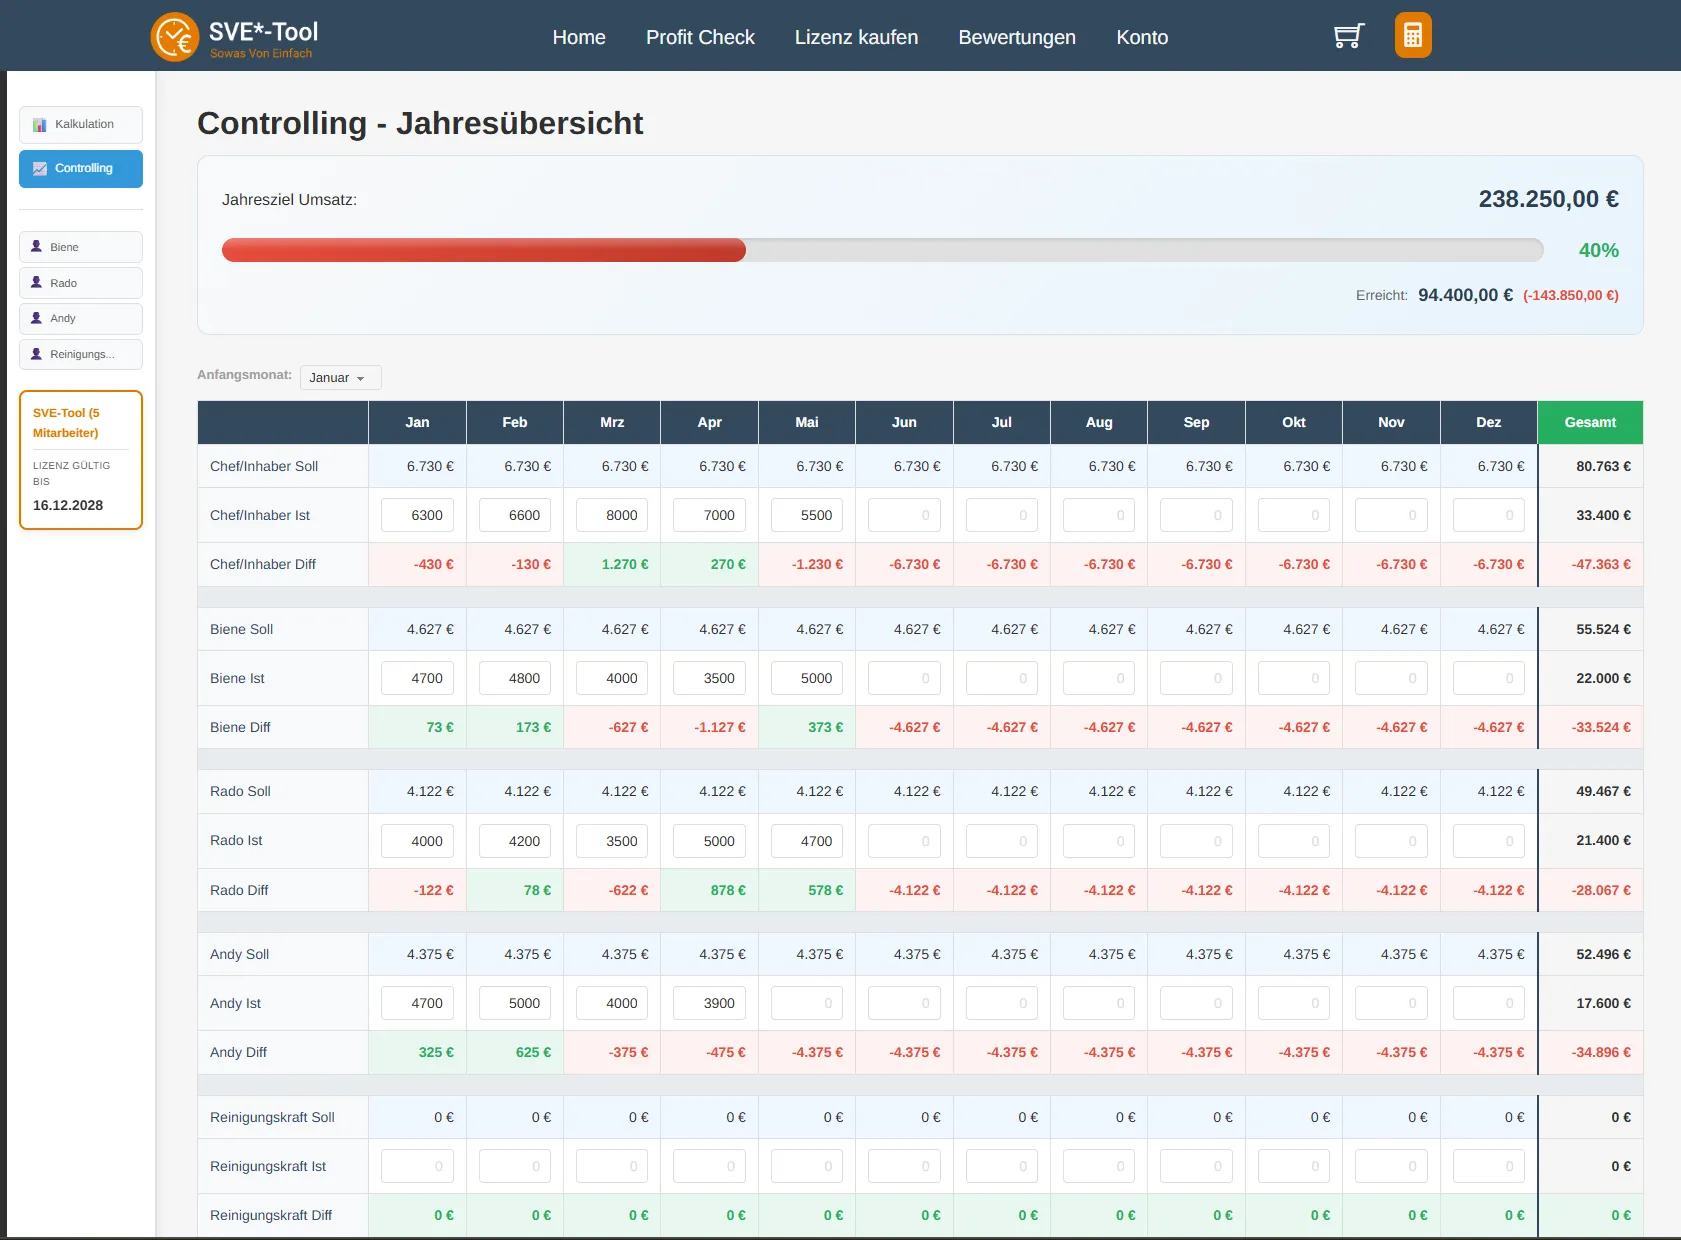Screen dimensions: 1681x1240
Task: Click the orange calculator icon
Action: [x=1412, y=36]
